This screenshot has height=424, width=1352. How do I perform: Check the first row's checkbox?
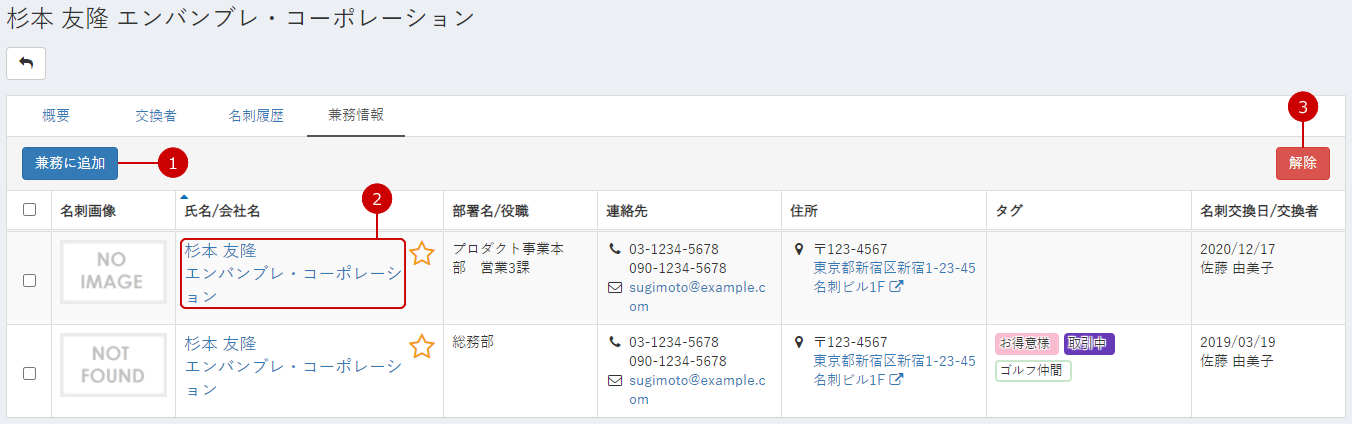click(x=29, y=281)
